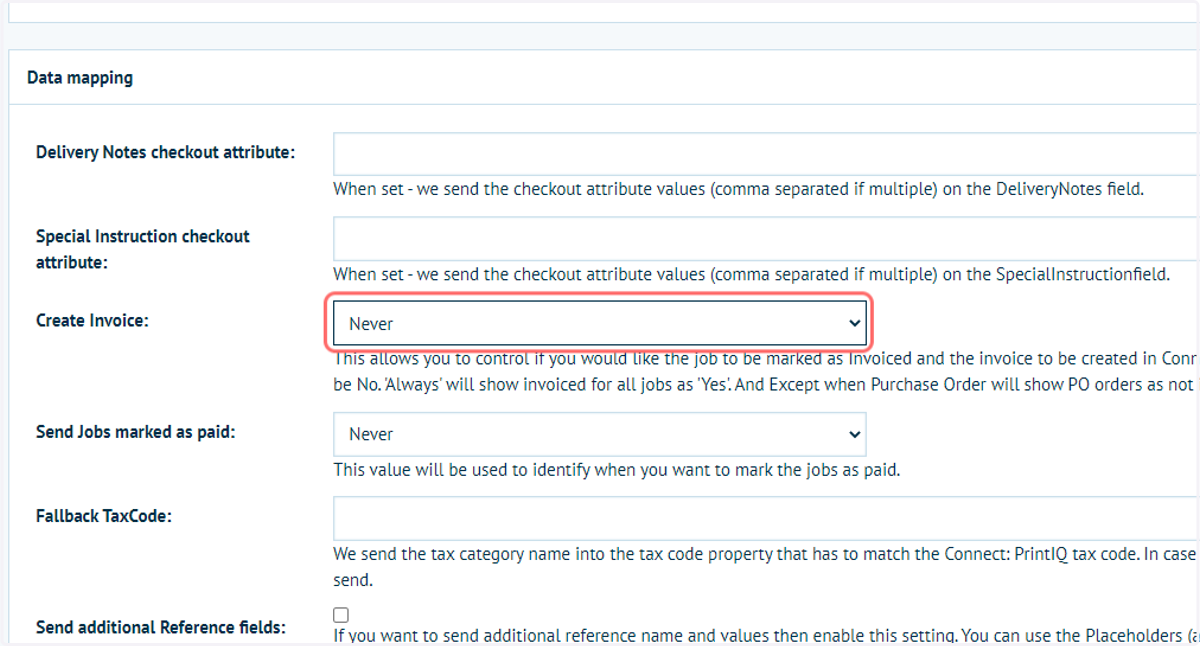The width and height of the screenshot is (1200, 646).
Task: Click the Send additional Reference fields label
Action: (161, 627)
